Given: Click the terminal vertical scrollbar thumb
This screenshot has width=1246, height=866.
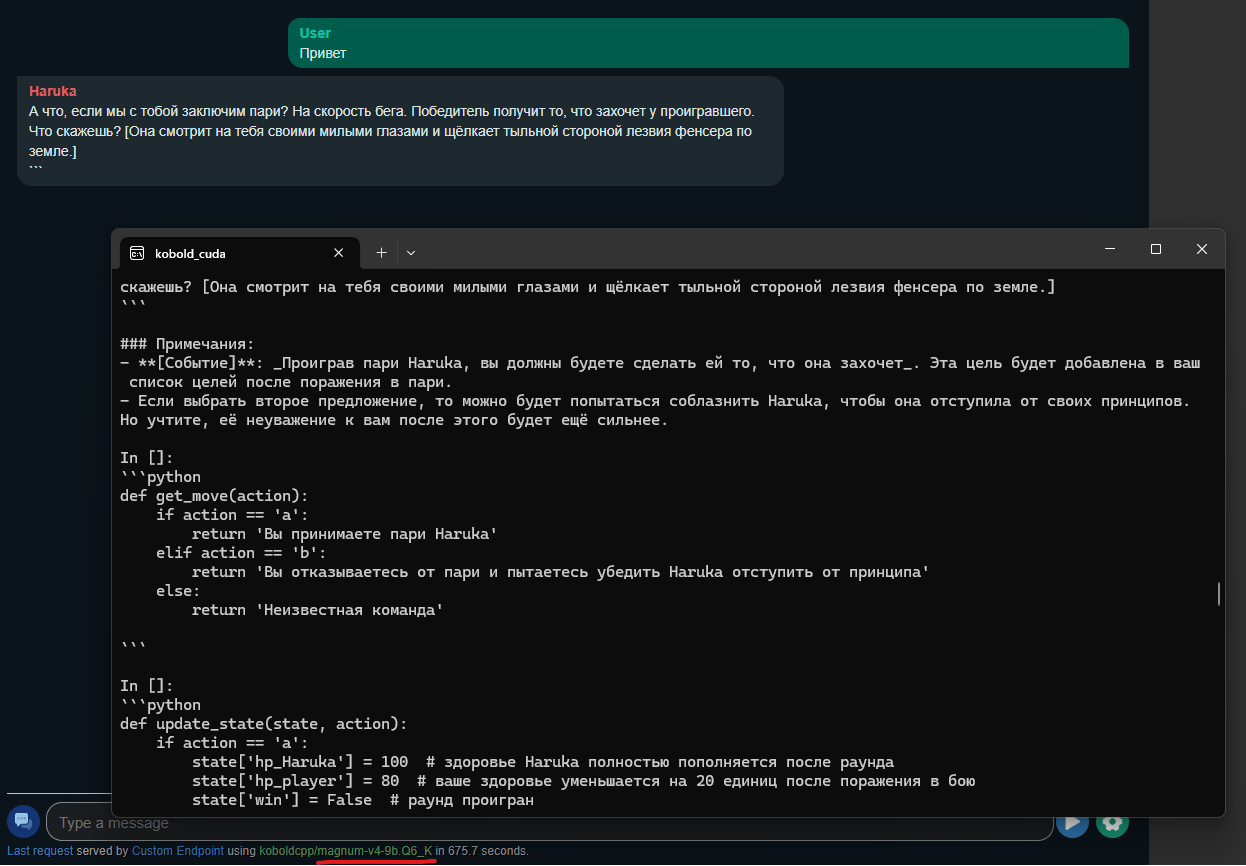Looking at the screenshot, I should coord(1218,594).
